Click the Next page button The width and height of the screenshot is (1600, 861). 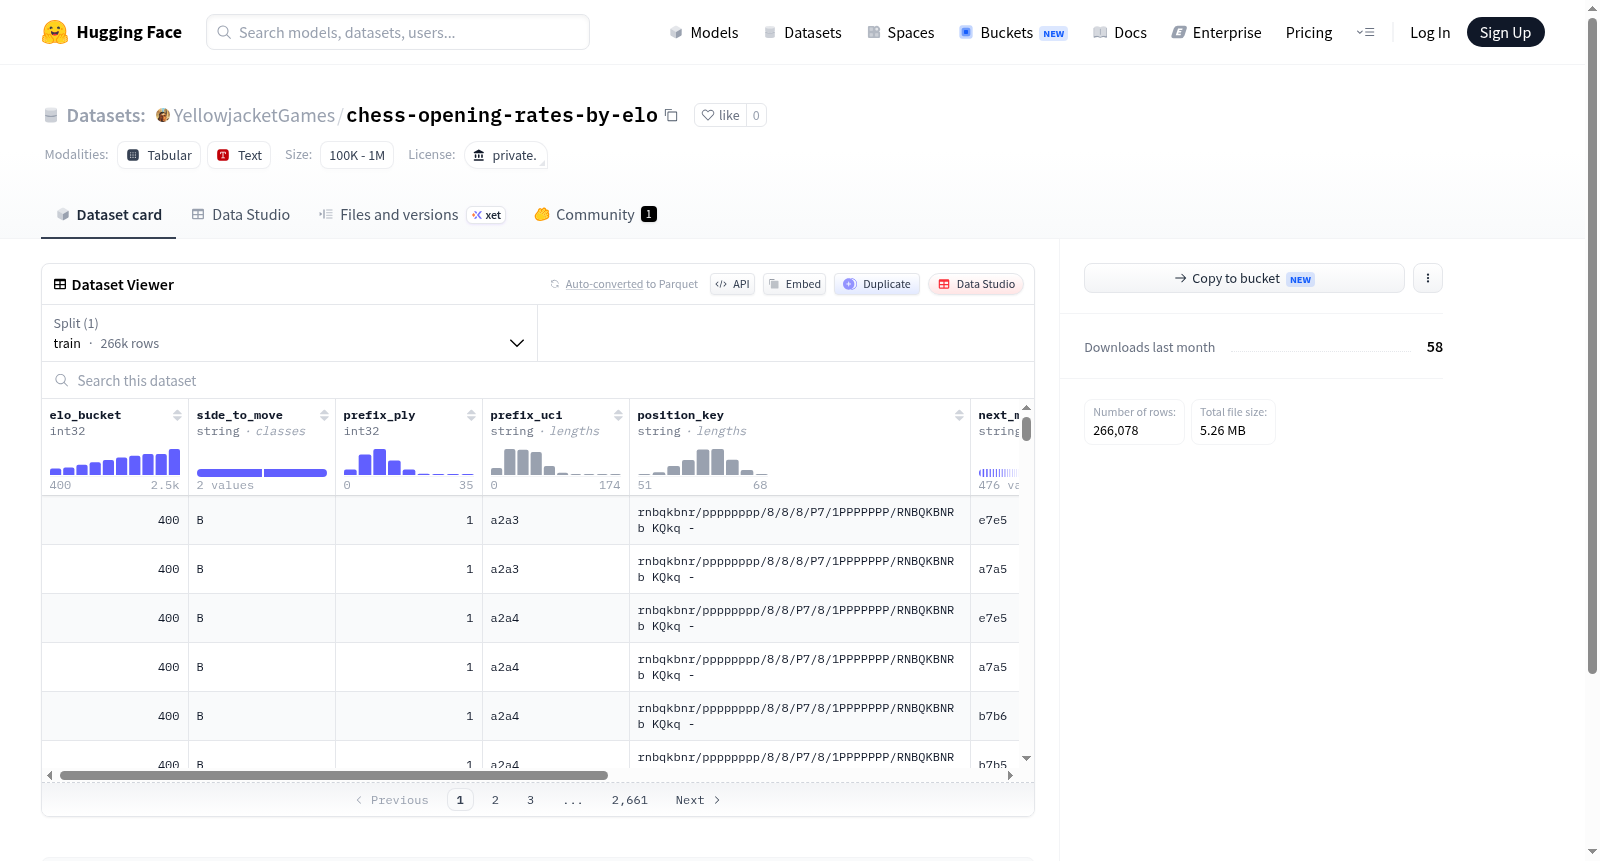[698, 800]
